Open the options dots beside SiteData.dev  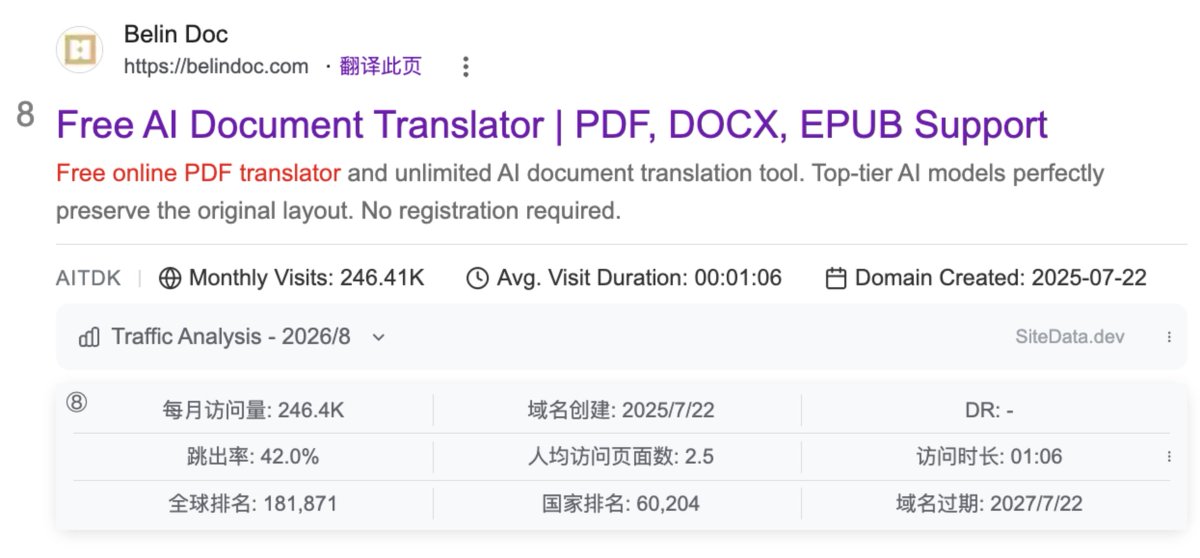point(1169,337)
